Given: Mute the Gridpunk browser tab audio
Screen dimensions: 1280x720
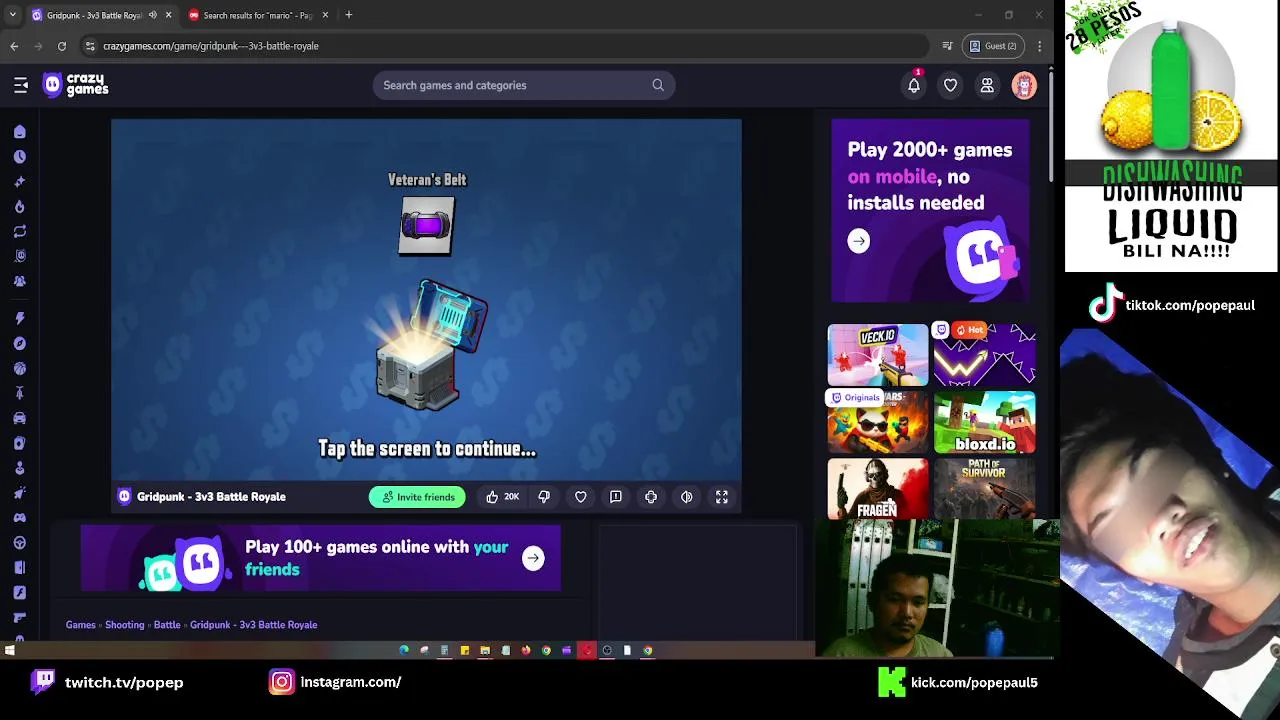Looking at the screenshot, I should pos(153,15).
